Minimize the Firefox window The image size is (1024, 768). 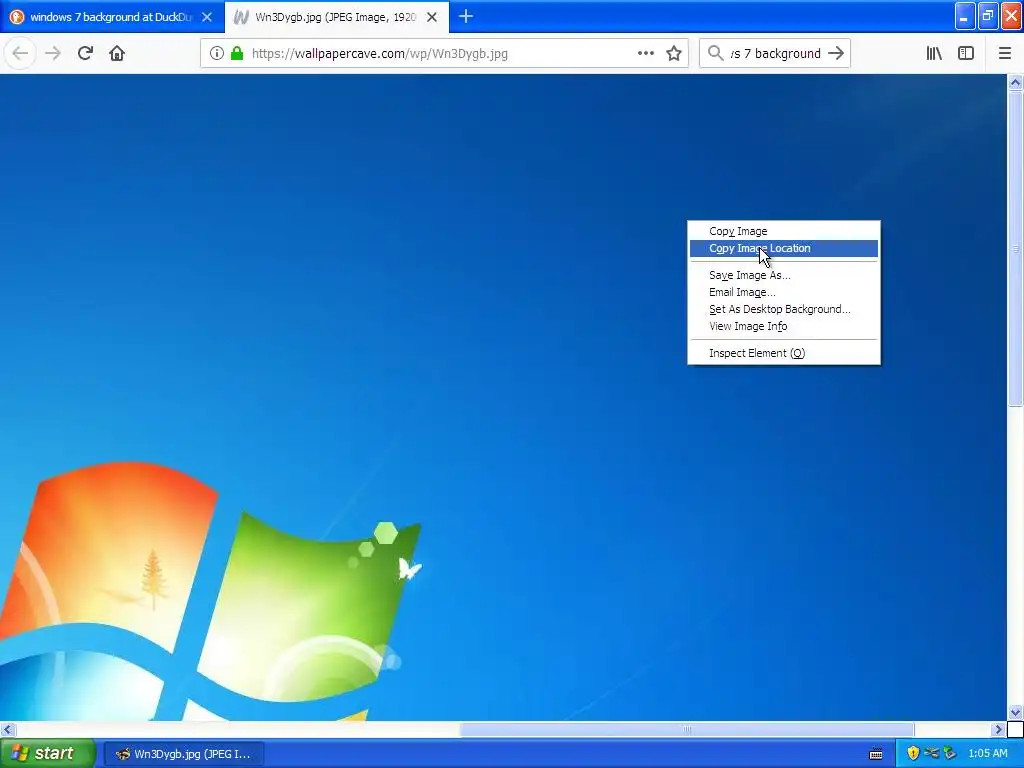pyautogui.click(x=965, y=16)
